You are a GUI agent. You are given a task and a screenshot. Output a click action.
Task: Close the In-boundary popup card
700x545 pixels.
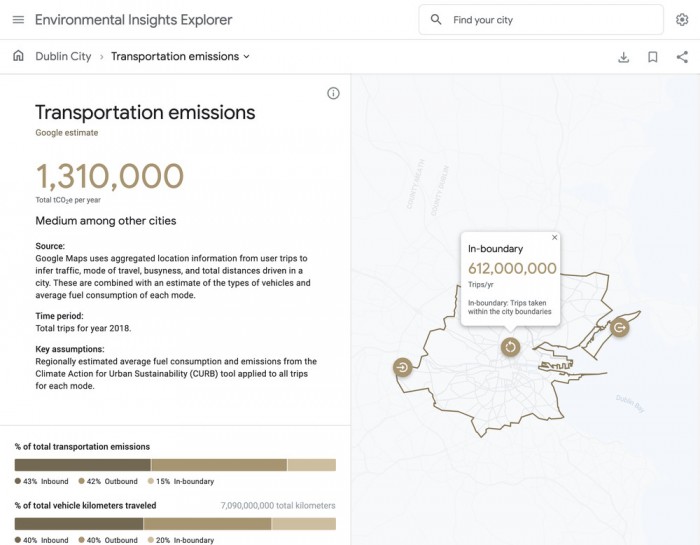tap(555, 238)
